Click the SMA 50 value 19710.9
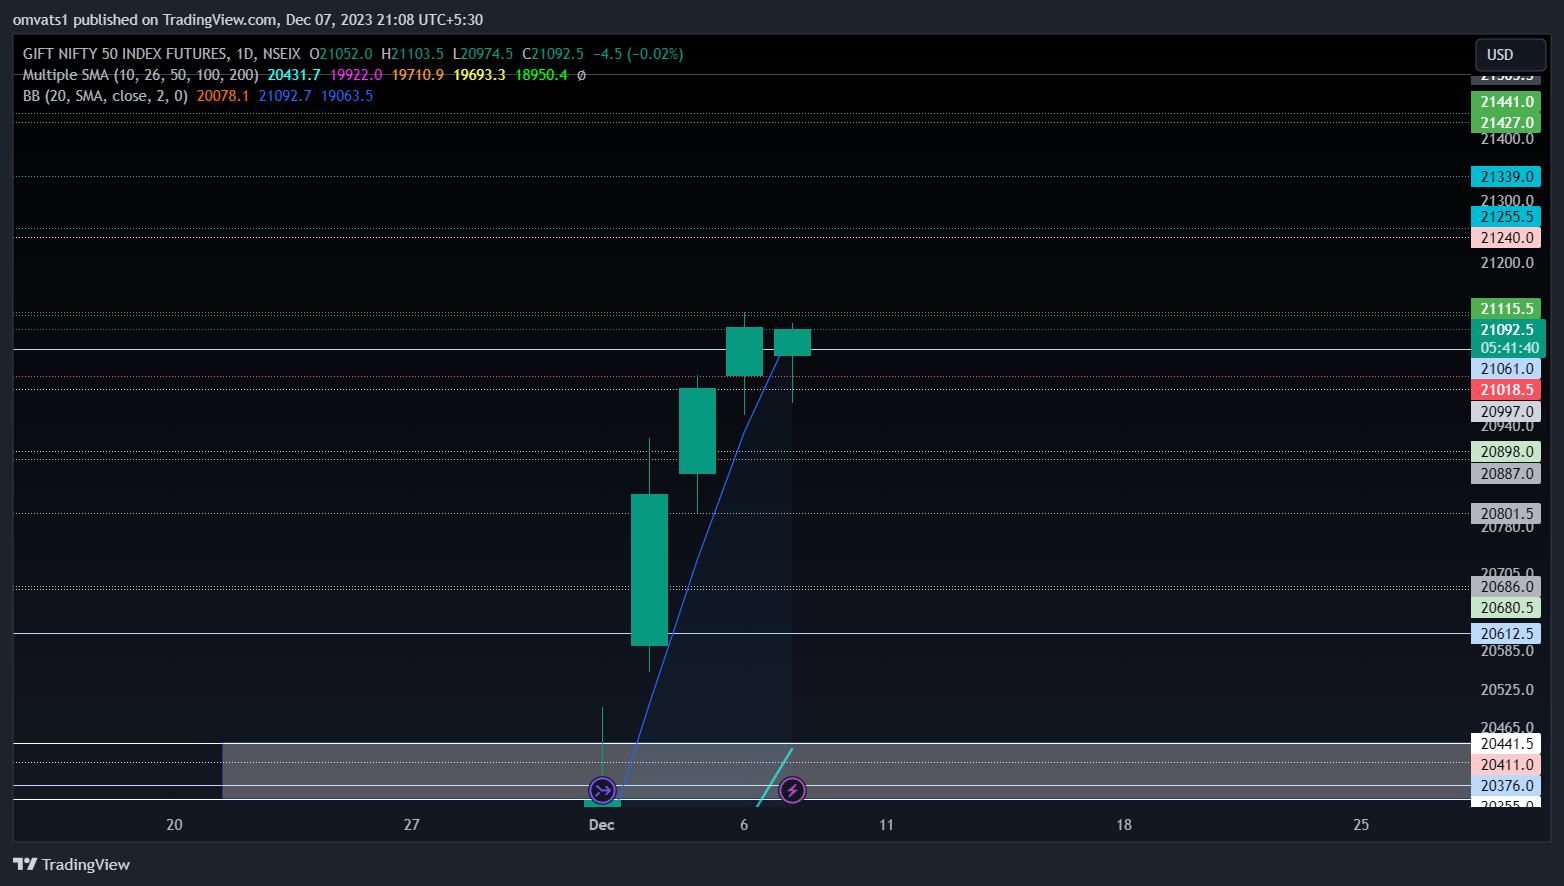This screenshot has width=1564, height=886. (x=418, y=75)
